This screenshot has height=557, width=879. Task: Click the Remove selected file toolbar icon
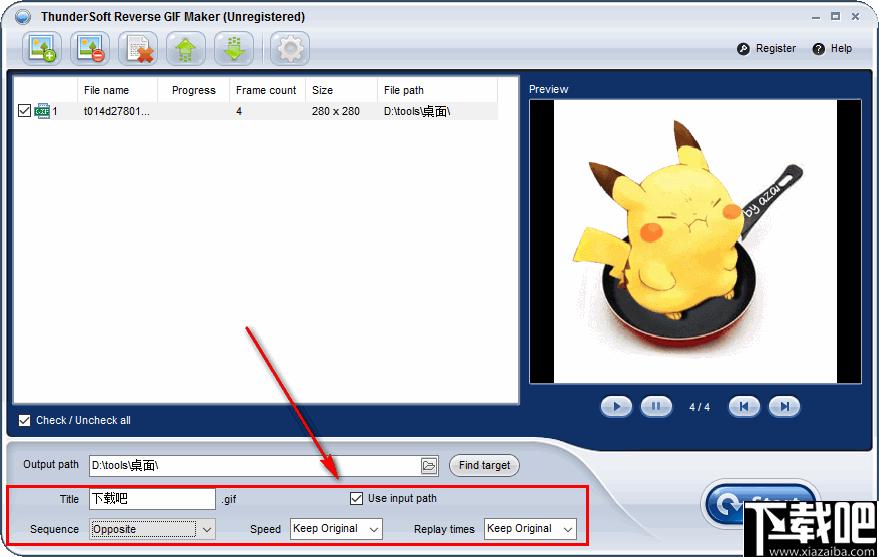click(90, 49)
